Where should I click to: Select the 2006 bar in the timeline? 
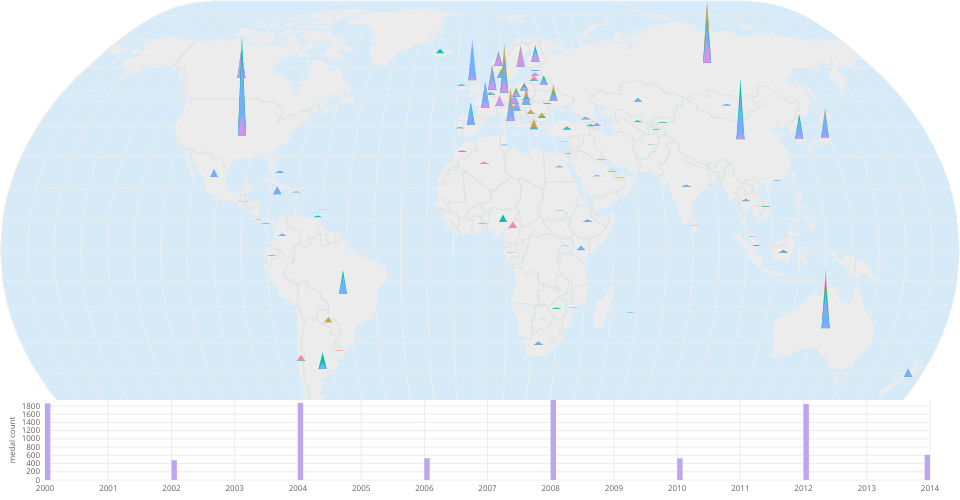click(427, 469)
